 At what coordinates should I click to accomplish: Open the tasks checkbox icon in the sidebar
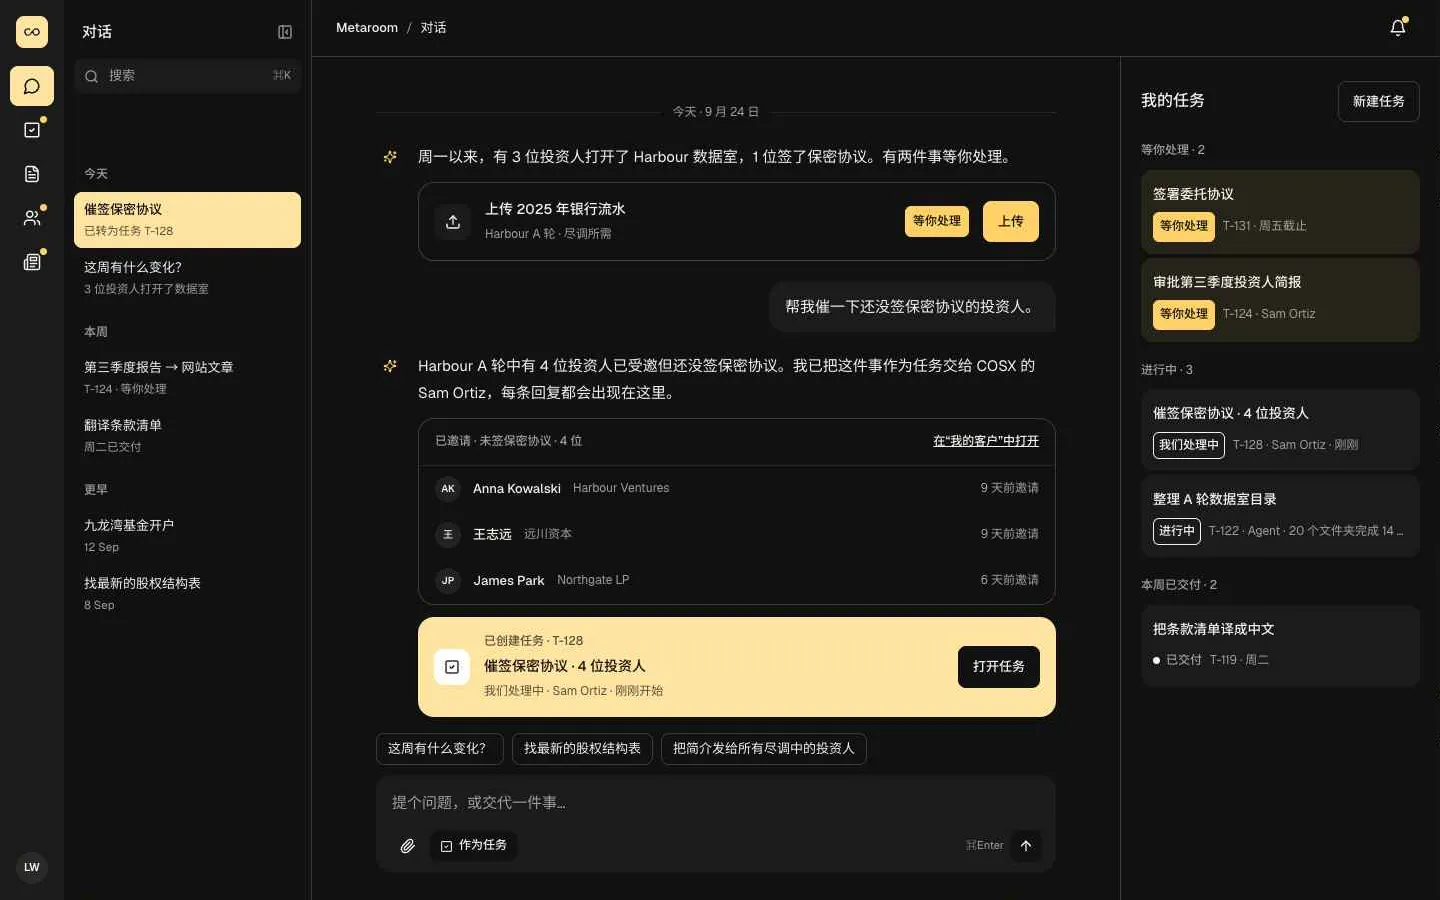[x=32, y=130]
